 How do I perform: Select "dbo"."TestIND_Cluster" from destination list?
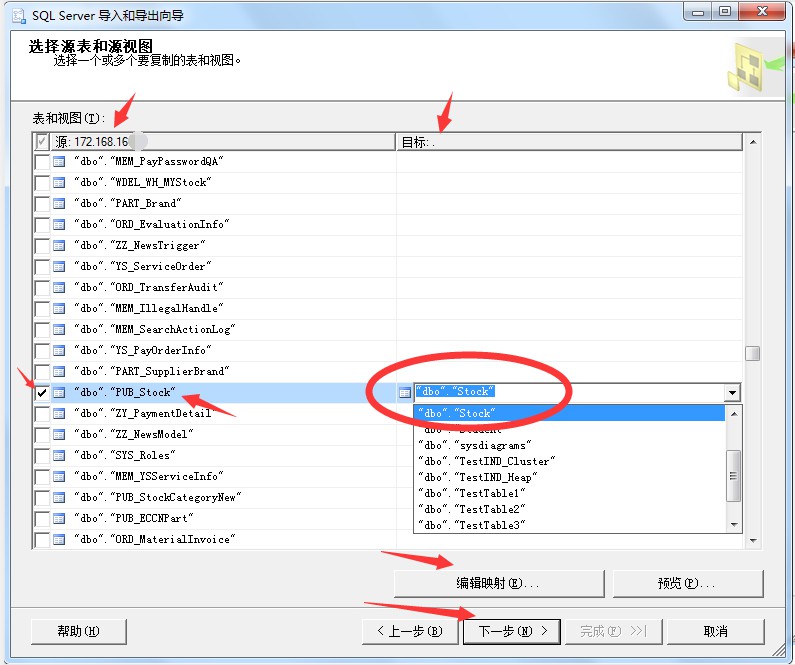click(485, 461)
